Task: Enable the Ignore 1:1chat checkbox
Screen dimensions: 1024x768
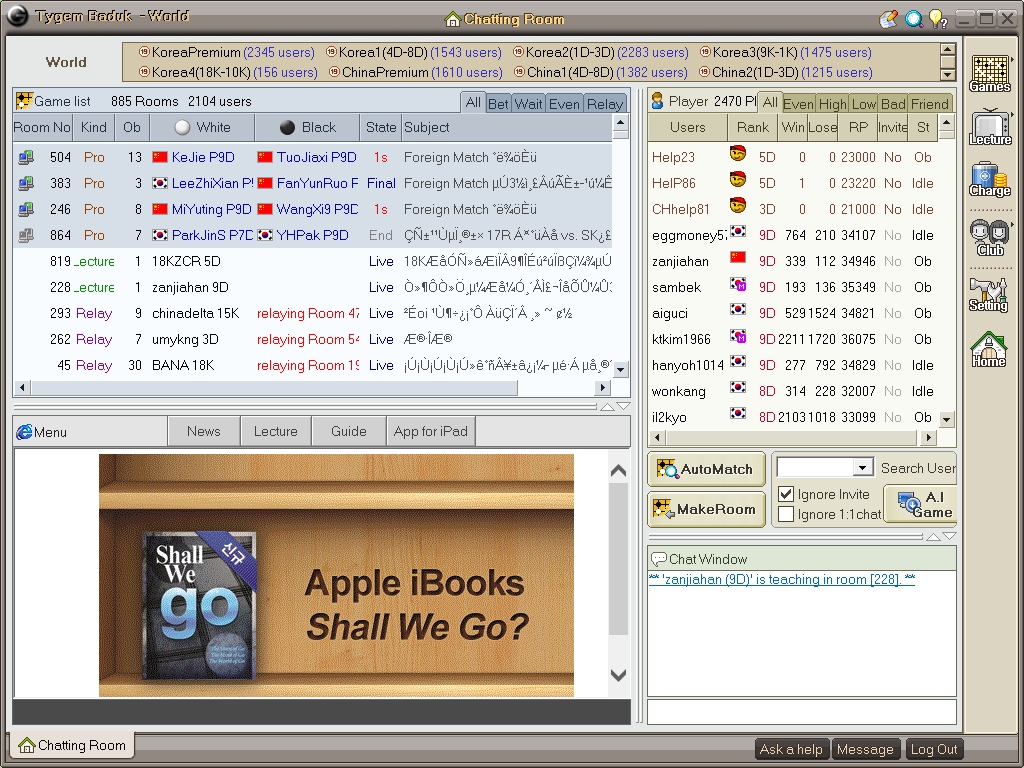Action: (786, 514)
